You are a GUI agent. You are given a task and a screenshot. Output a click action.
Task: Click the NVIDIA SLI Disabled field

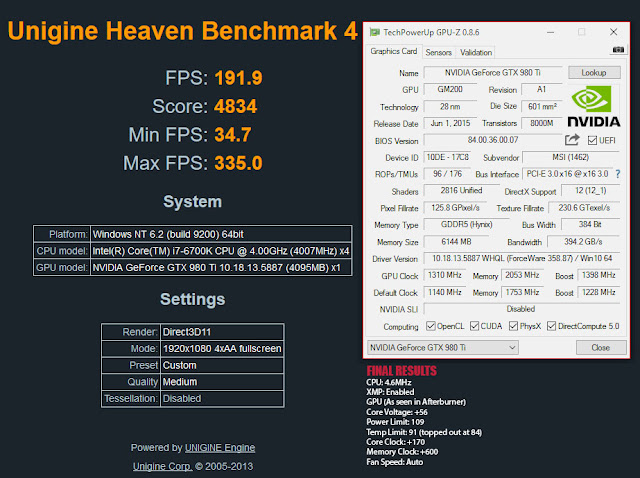[x=522, y=309]
